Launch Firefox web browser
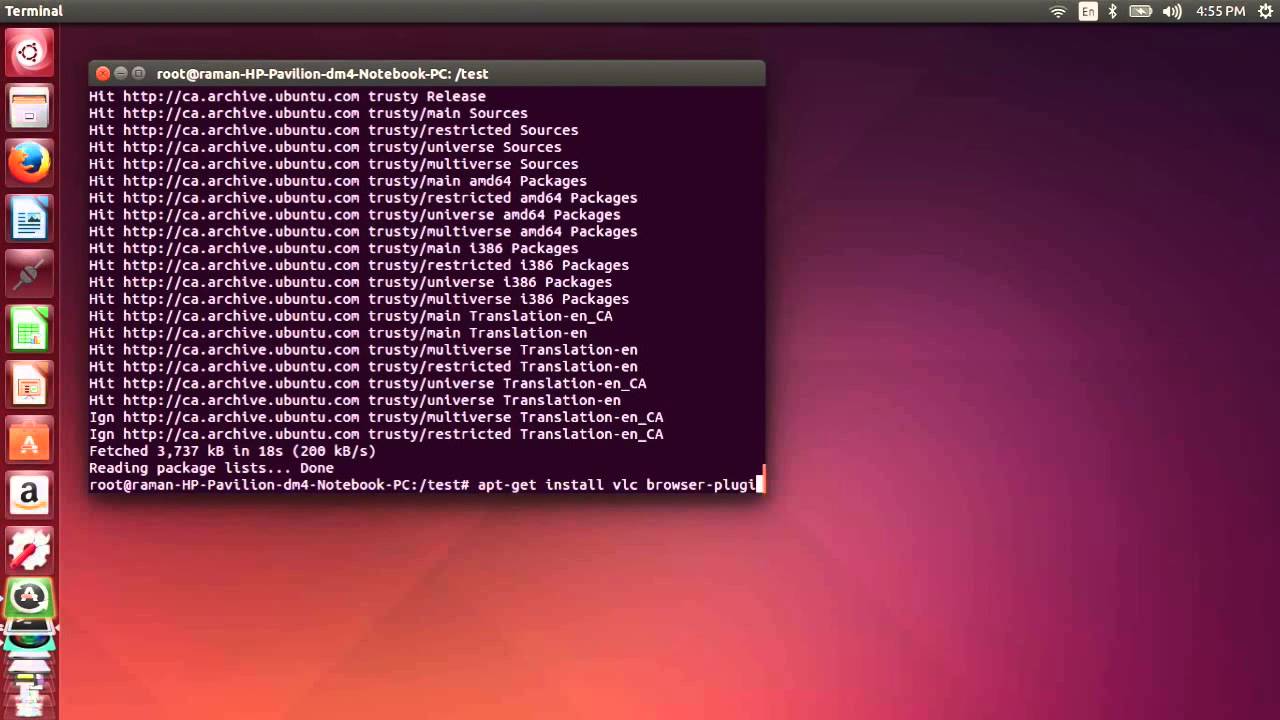The width and height of the screenshot is (1280, 720). click(29, 162)
